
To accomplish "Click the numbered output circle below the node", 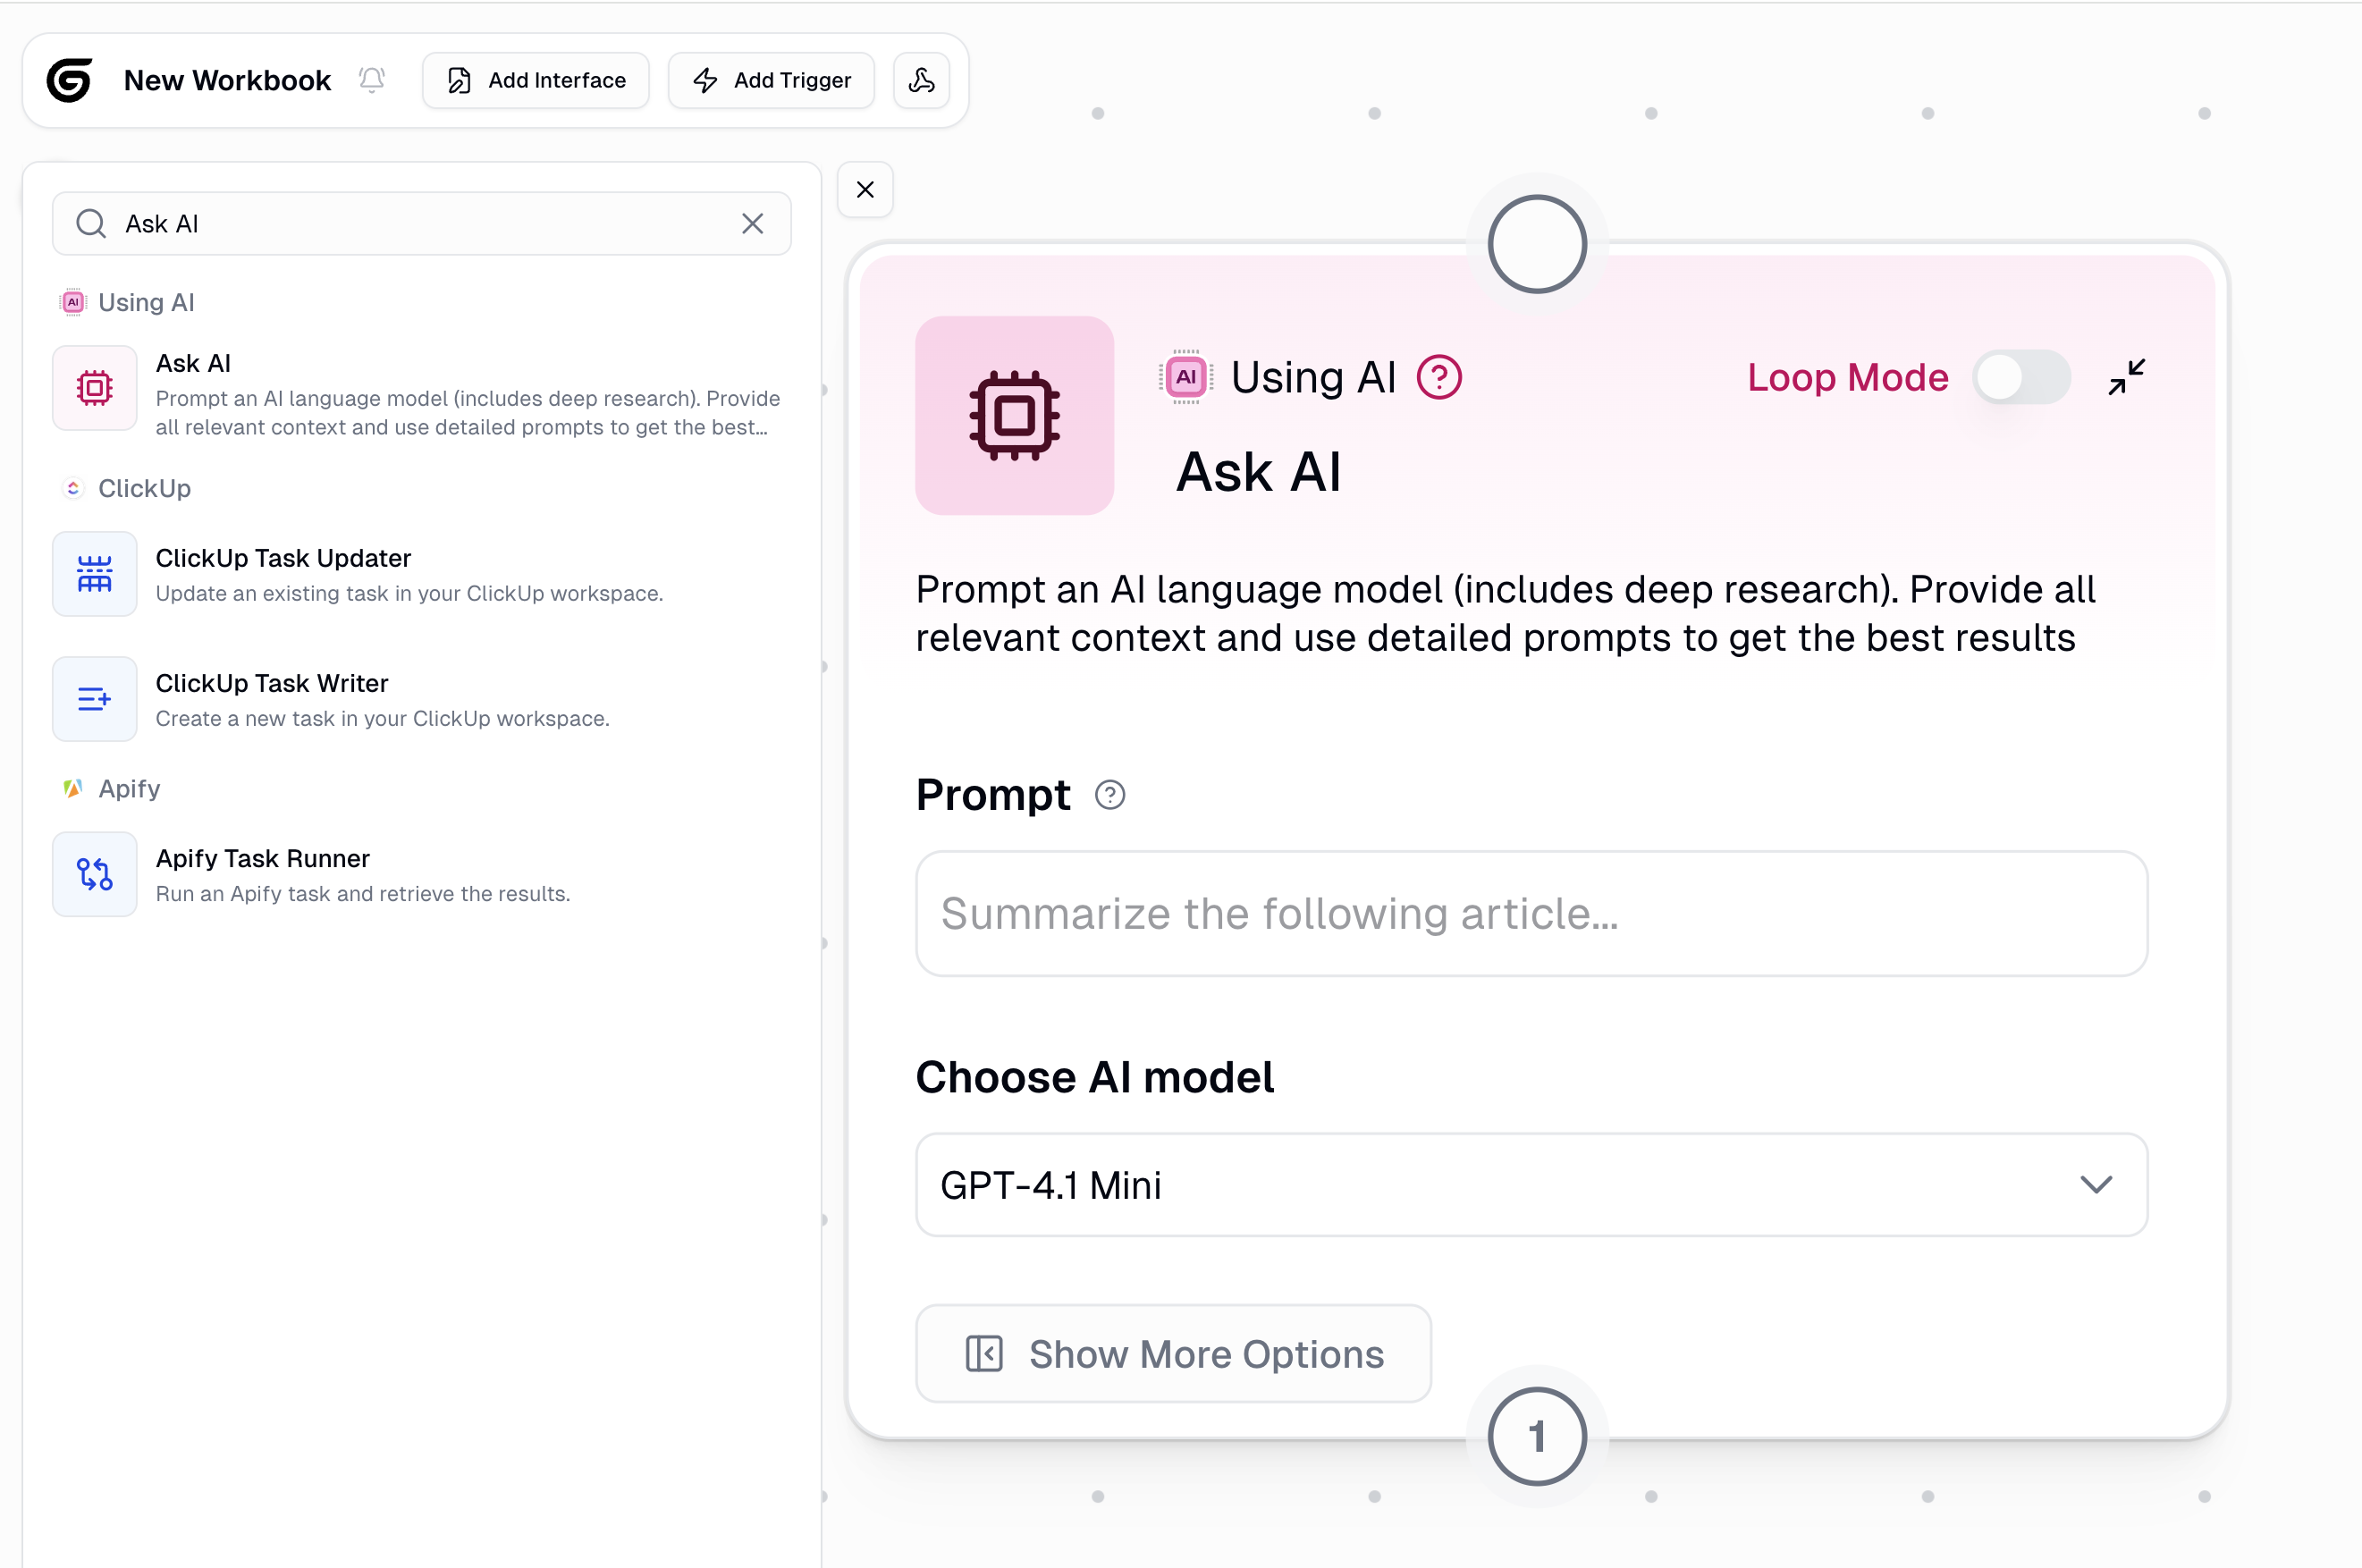I will (1536, 1436).
